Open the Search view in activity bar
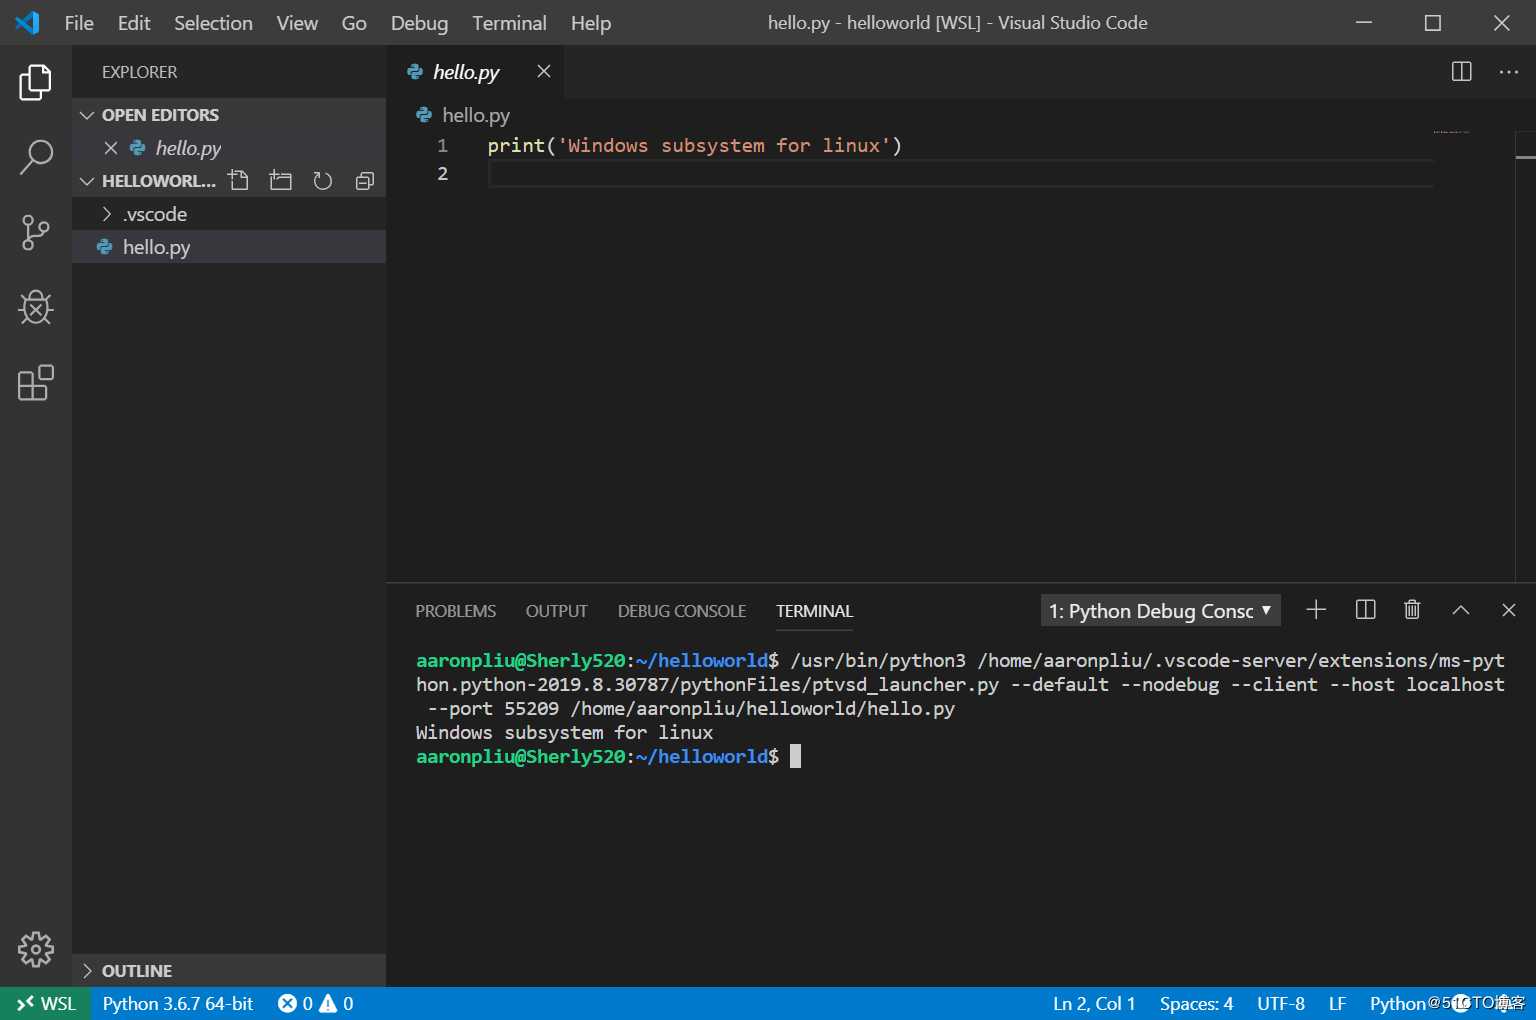The width and height of the screenshot is (1536, 1020). pos(35,157)
